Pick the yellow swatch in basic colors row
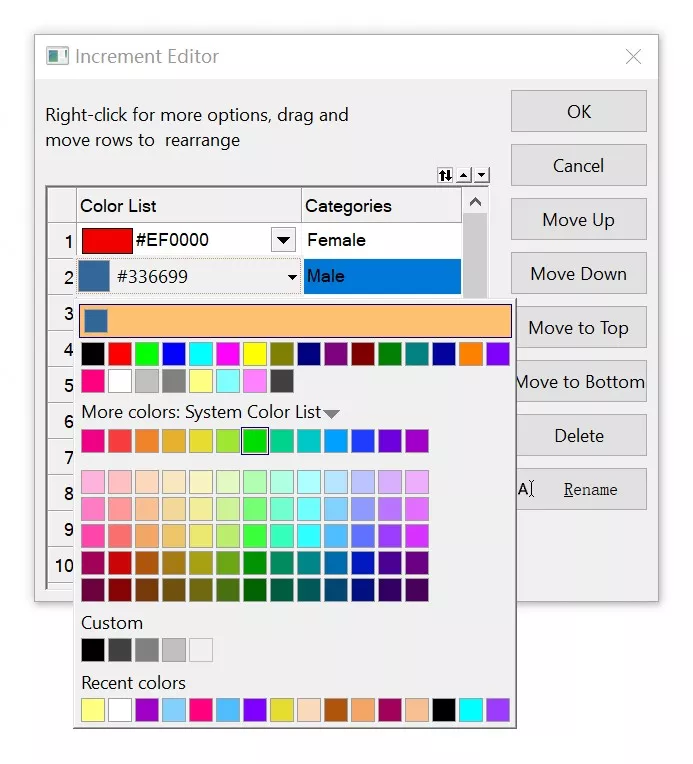The image size is (693, 764). pos(255,354)
